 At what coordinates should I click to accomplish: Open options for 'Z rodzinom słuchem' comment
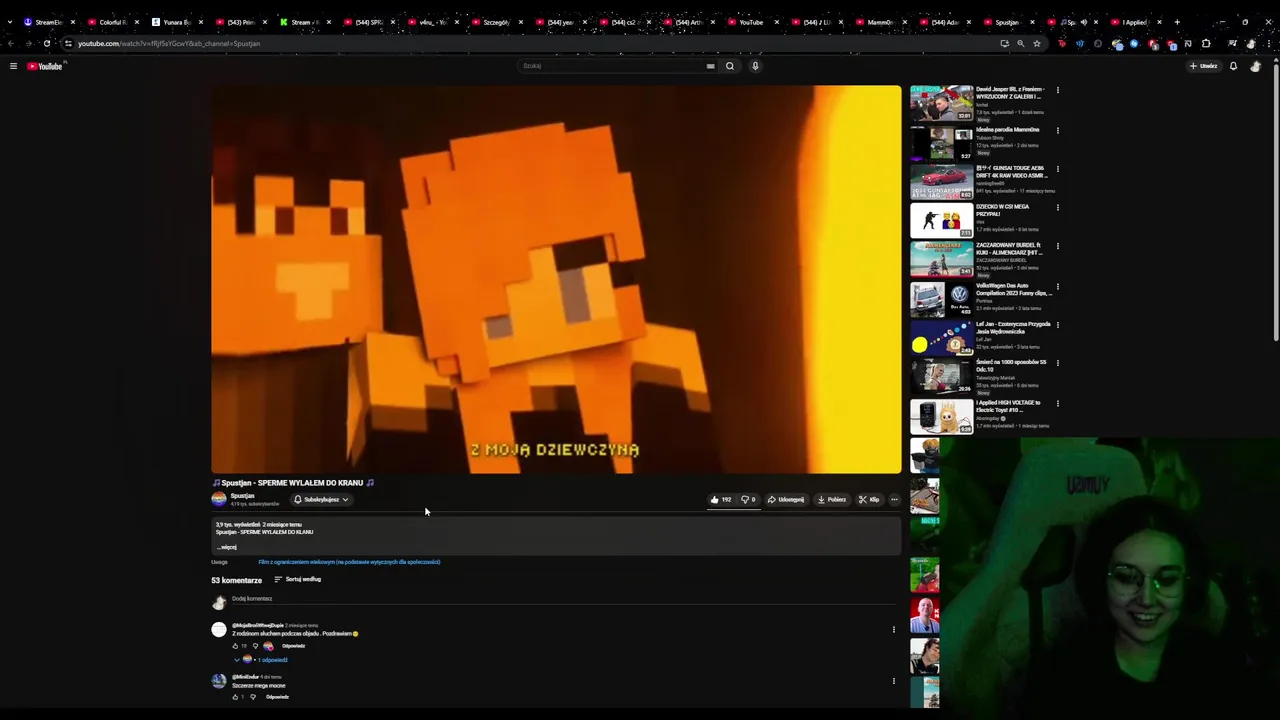click(x=894, y=630)
